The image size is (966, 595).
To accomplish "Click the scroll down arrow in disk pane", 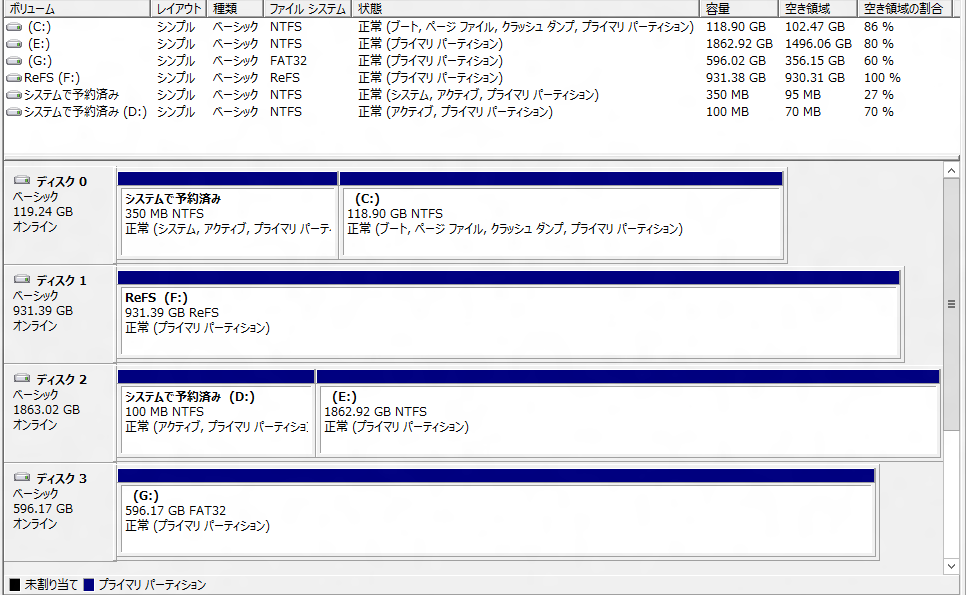I will (953, 566).
